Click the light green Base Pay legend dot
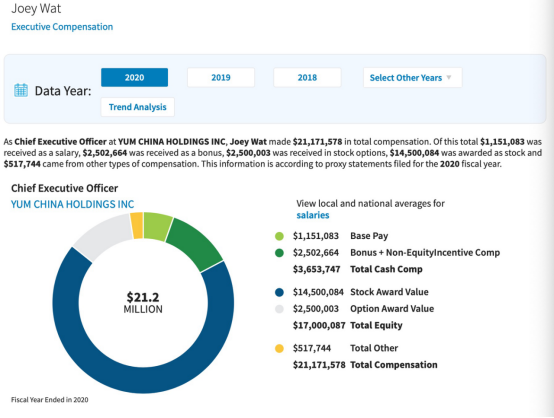This screenshot has height=418, width=554. pos(279,236)
